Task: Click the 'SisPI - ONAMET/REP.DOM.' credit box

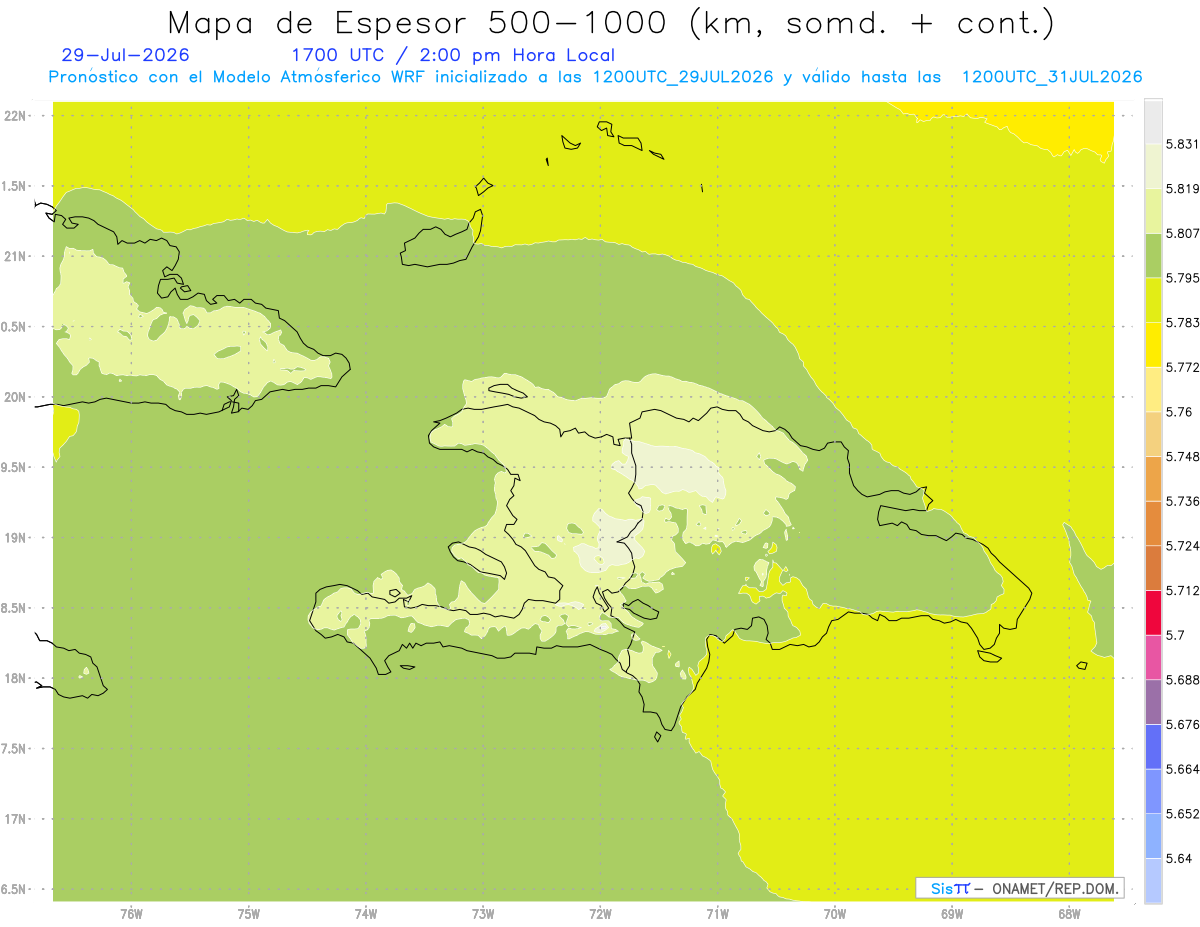Action: point(1019,888)
